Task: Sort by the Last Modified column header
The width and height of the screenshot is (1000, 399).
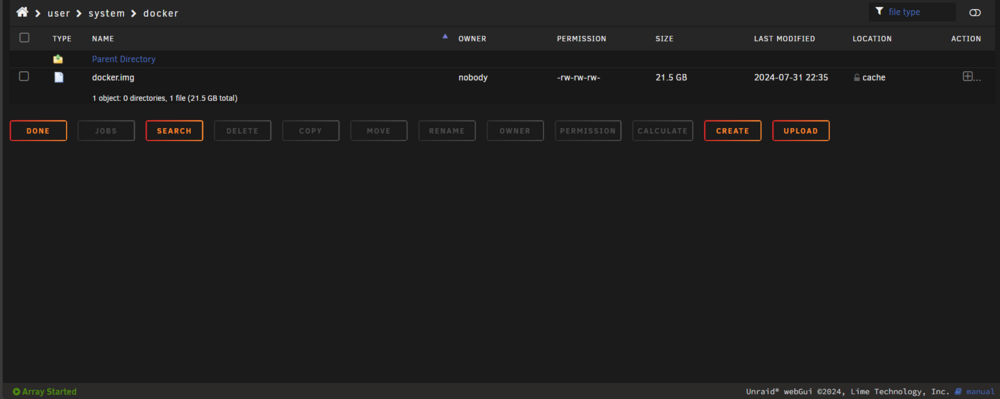Action: pyautogui.click(x=784, y=39)
